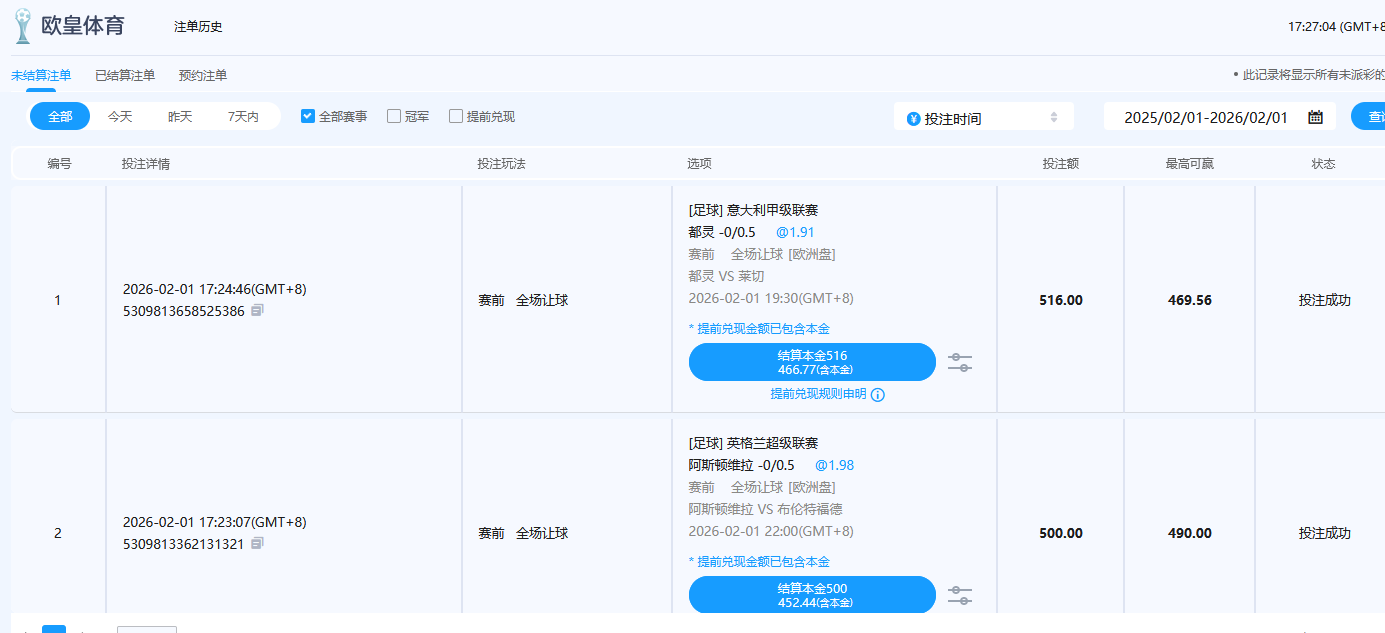Image resolution: width=1385 pixels, height=633 pixels.
Task: Click info icon beside 提前兑现规则申明
Action: point(878,395)
